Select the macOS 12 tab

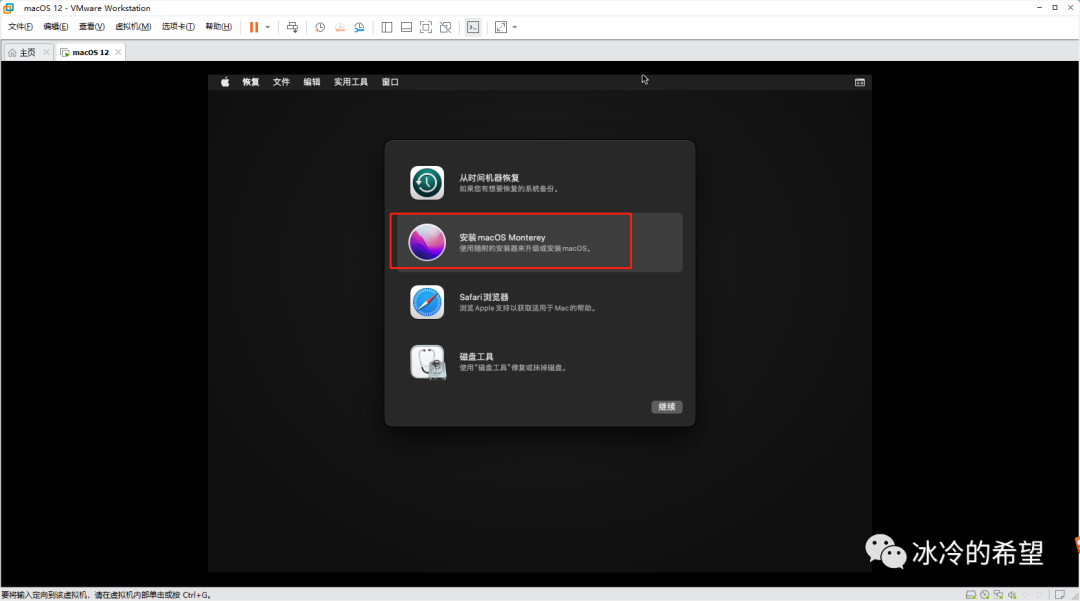pos(90,52)
